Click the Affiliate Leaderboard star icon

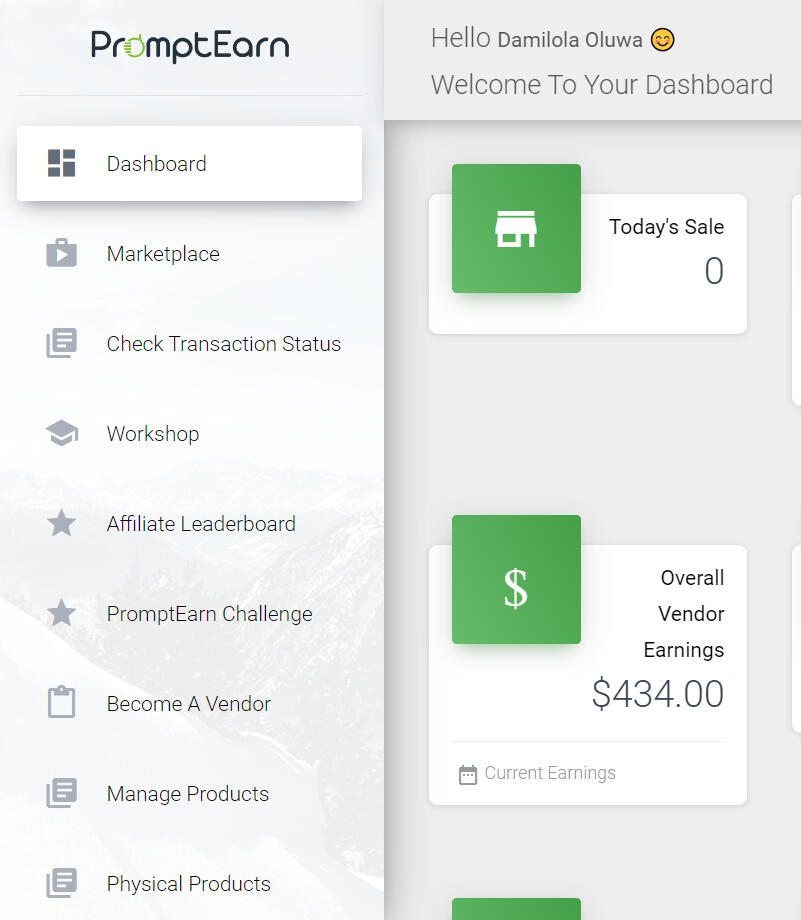pyautogui.click(x=62, y=523)
